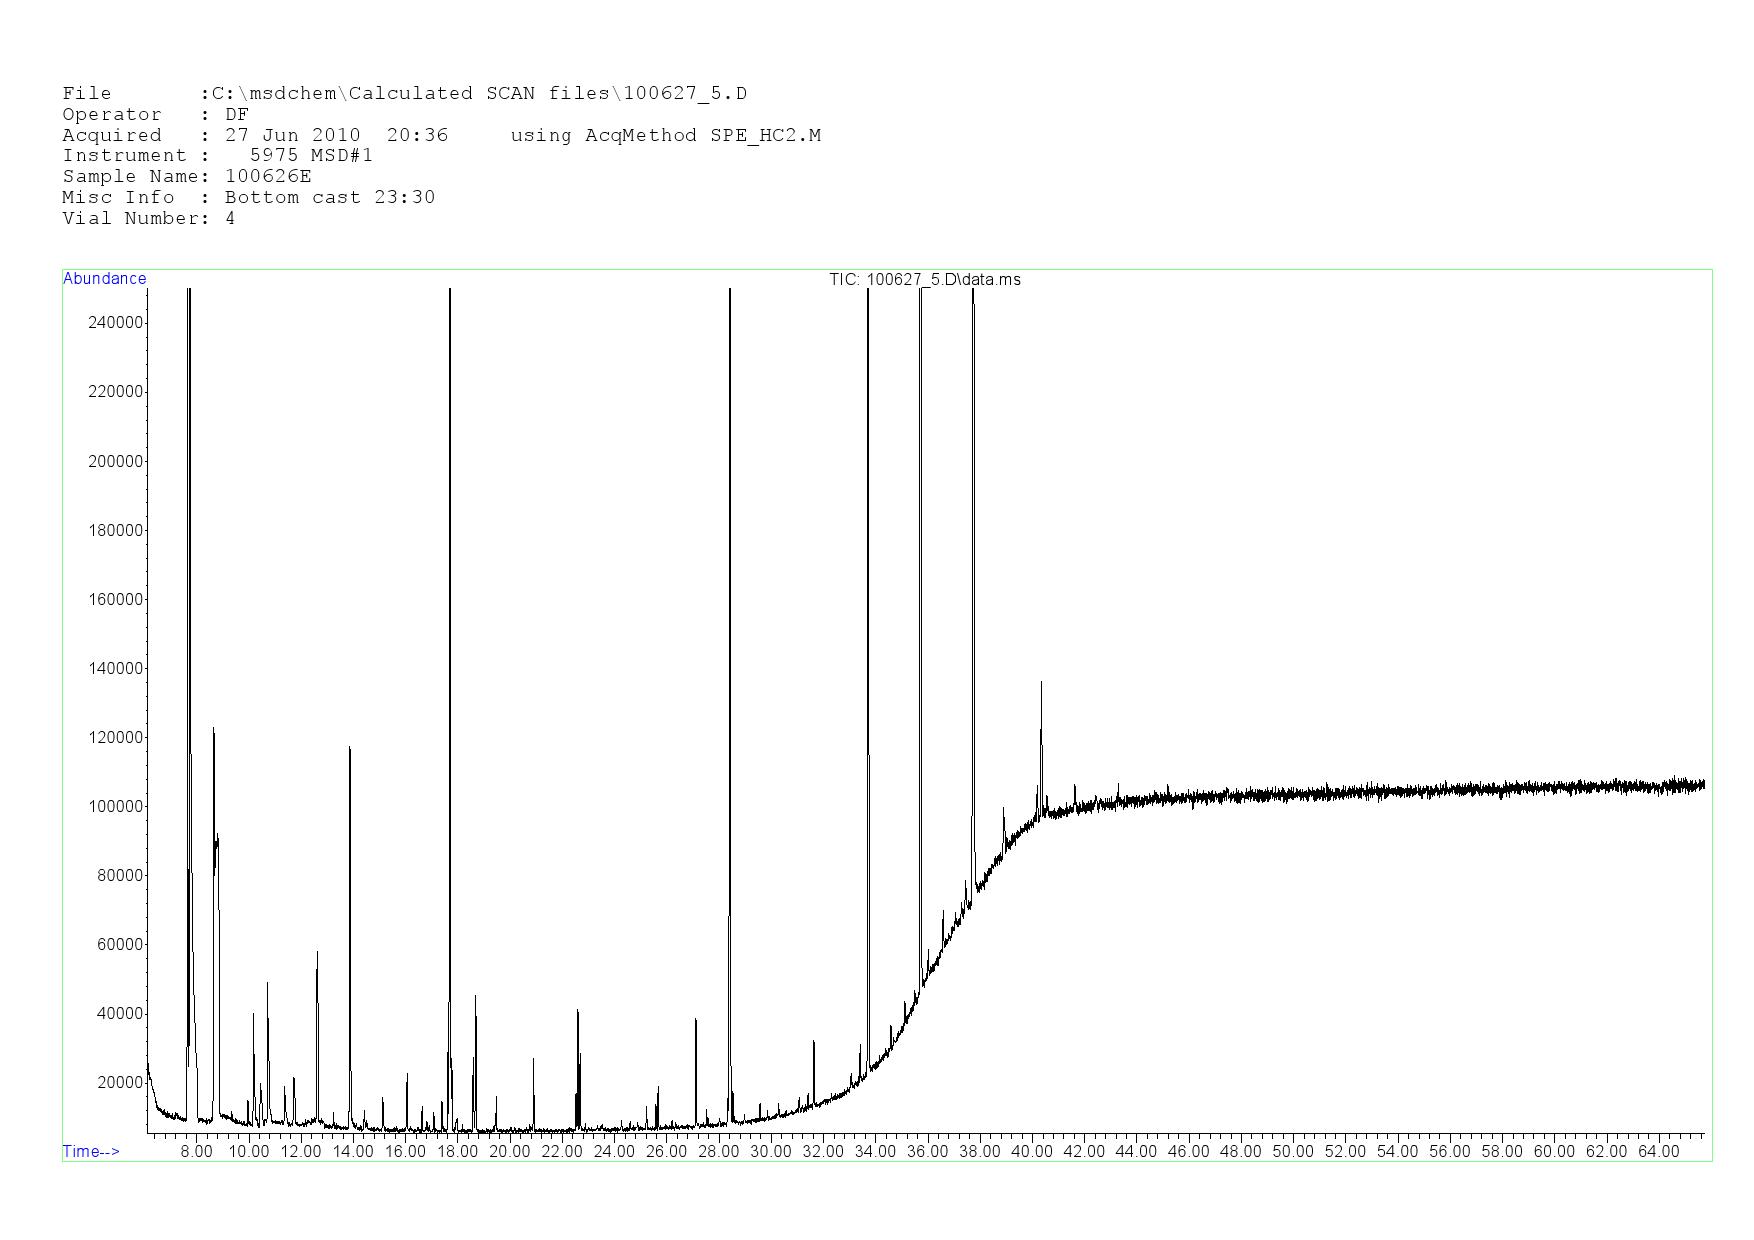Click the Sample Name value 100626E
This screenshot has width=1754, height=1240.
click(x=268, y=177)
